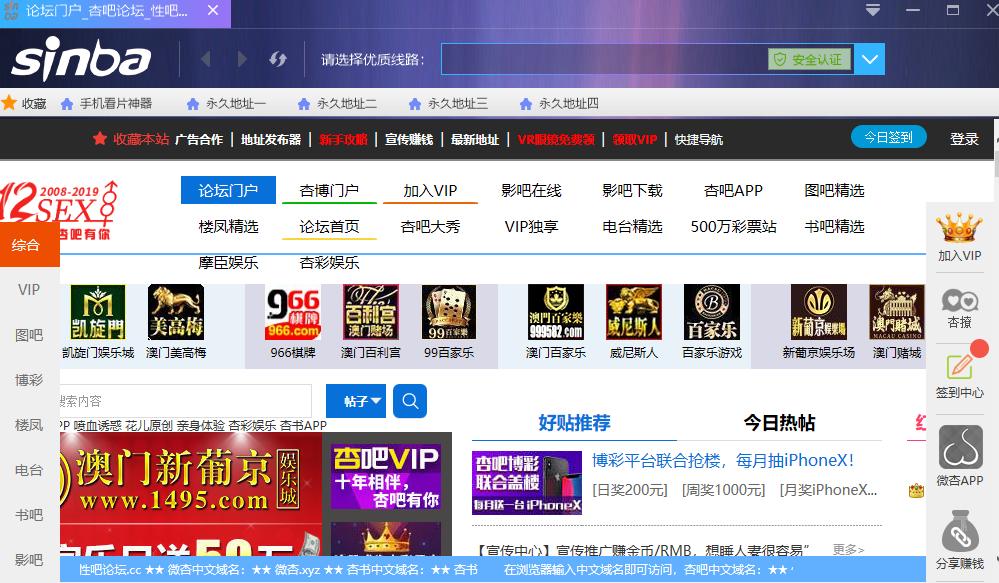Go forward with the right arrow button
Screen dimensions: 999x583
242,59
